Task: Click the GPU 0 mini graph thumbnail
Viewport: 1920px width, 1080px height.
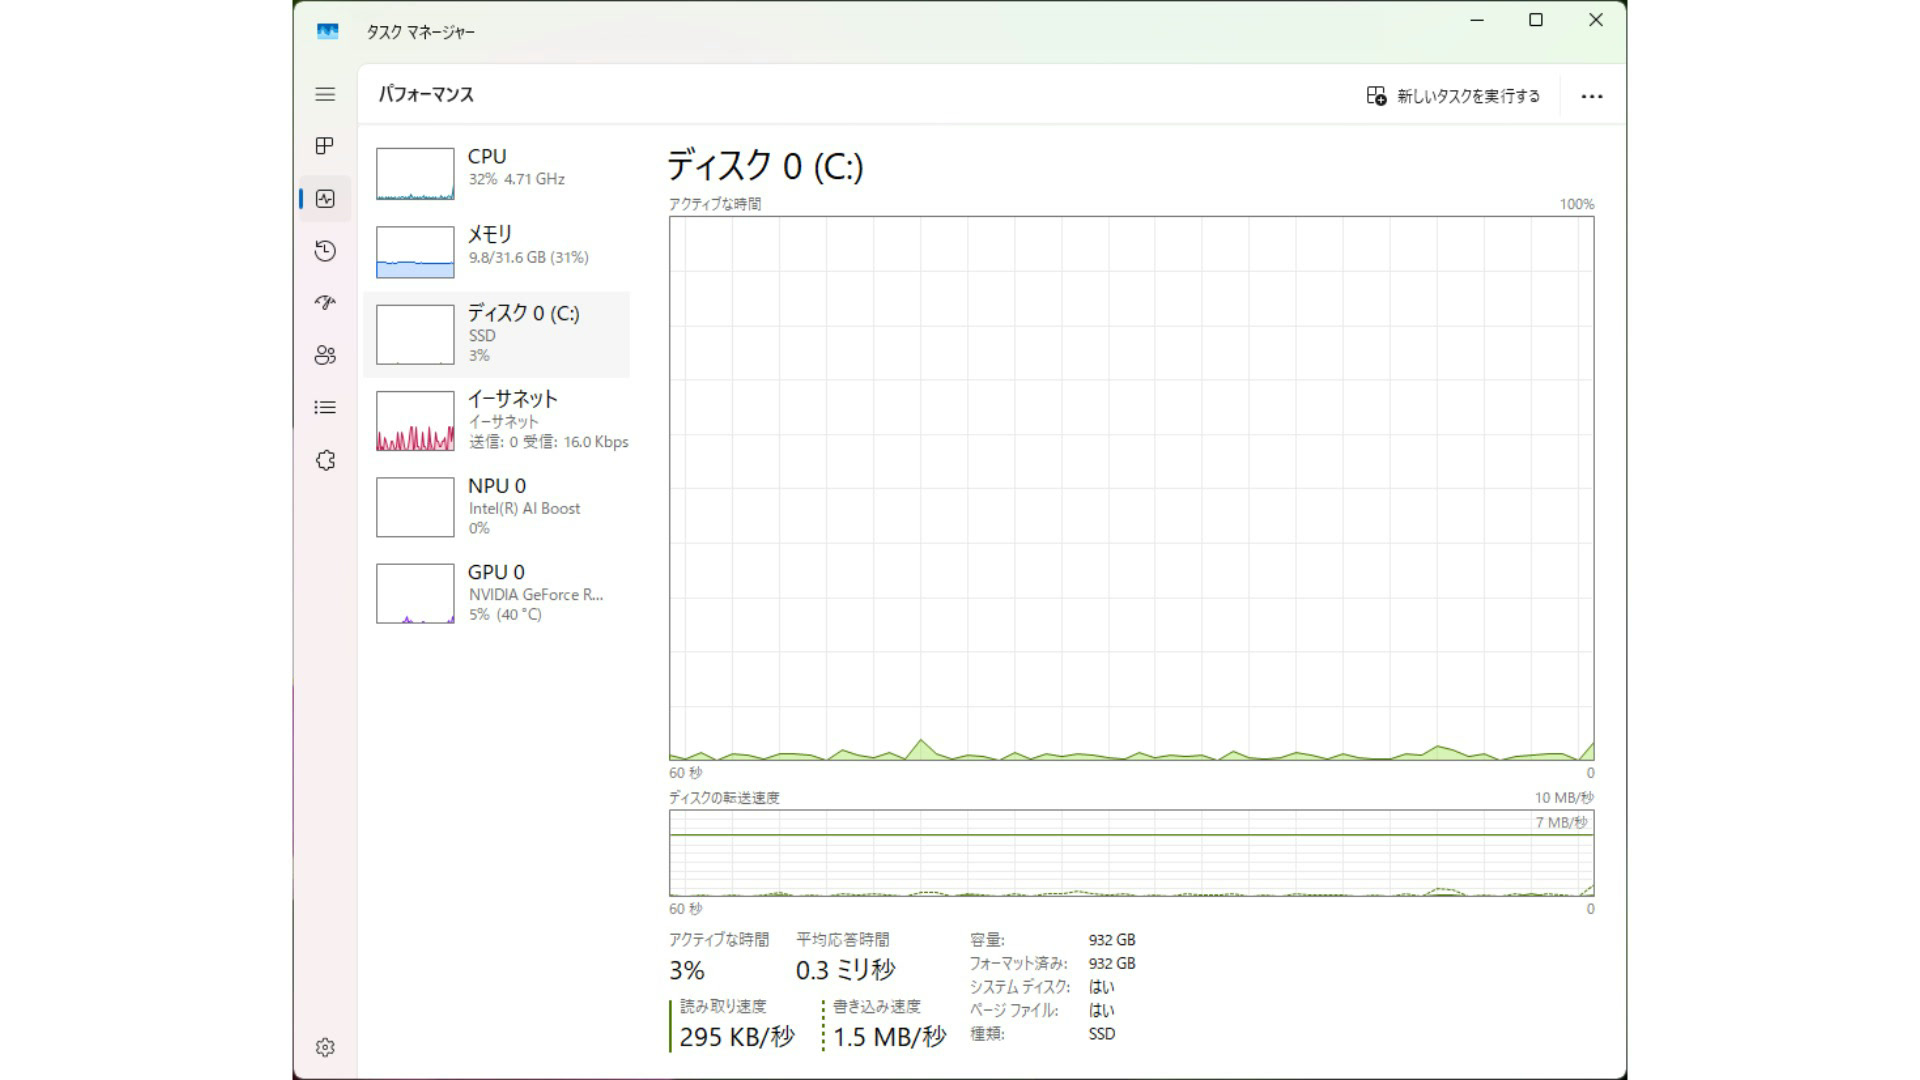Action: tap(415, 594)
